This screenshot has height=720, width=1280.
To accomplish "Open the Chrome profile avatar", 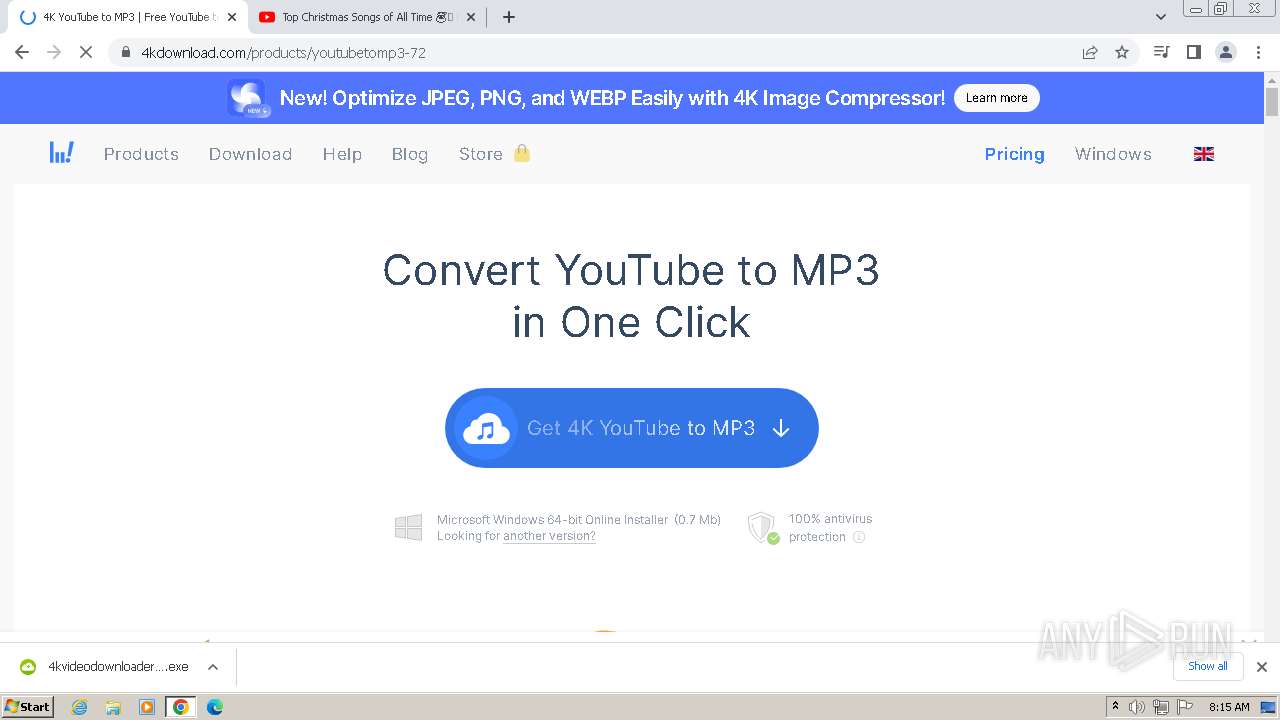I will [1226, 52].
